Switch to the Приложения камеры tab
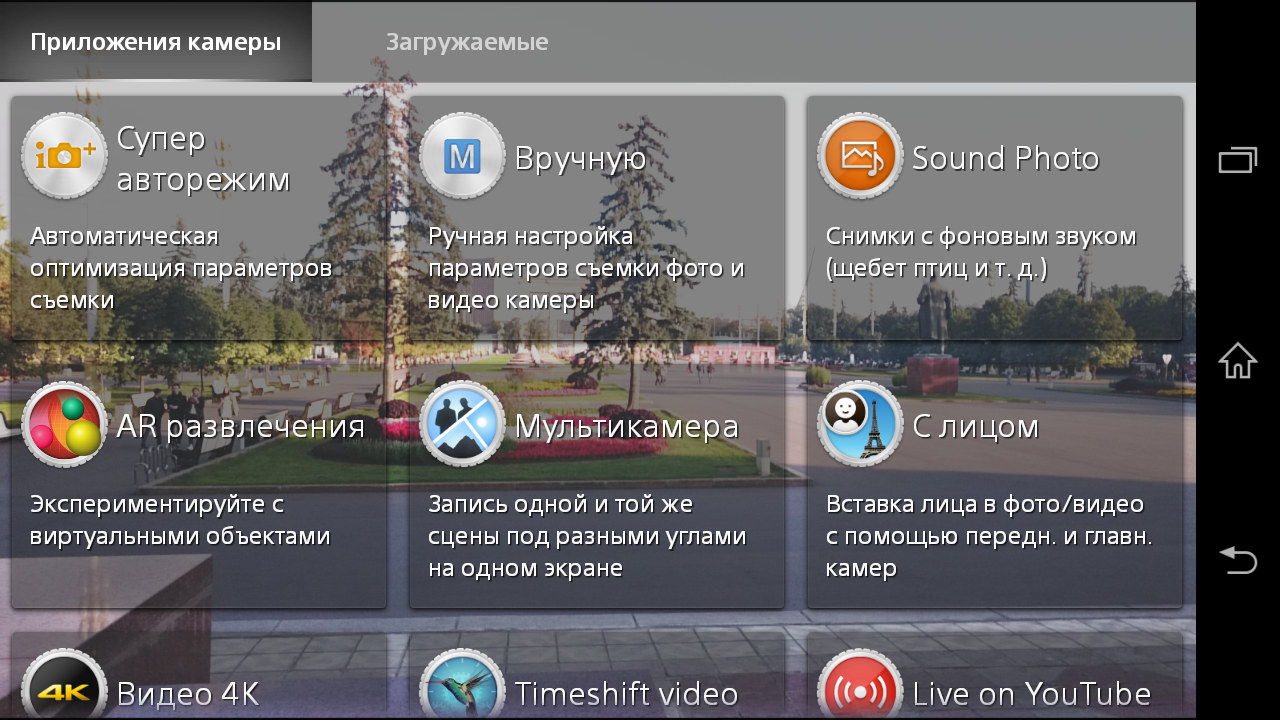1280x720 pixels. pyautogui.click(x=155, y=42)
